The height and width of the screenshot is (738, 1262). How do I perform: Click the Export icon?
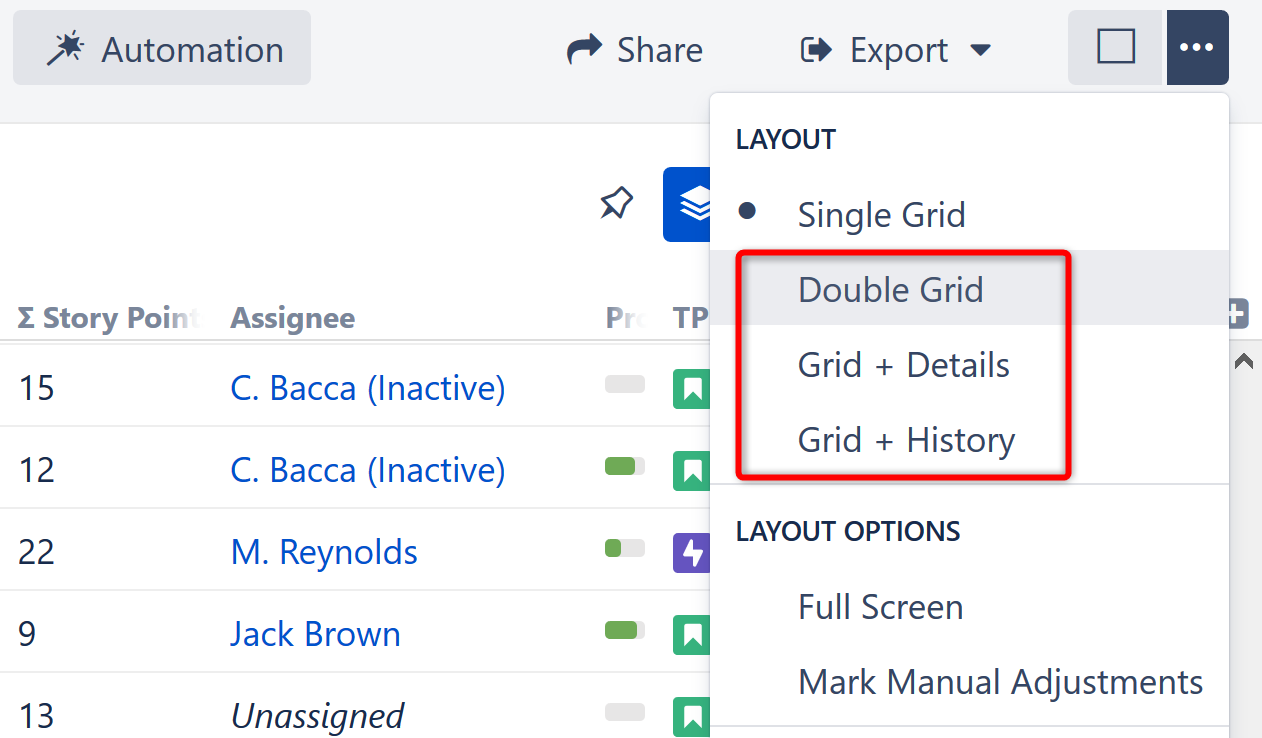[x=817, y=48]
